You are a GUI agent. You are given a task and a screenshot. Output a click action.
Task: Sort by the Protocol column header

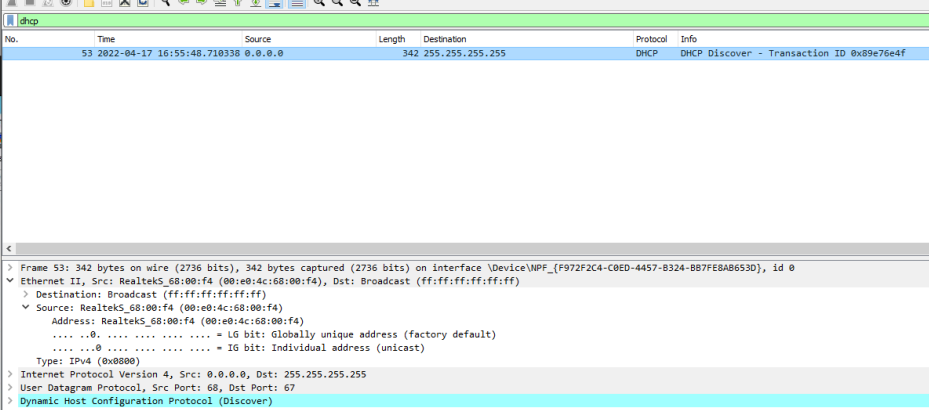pos(651,39)
